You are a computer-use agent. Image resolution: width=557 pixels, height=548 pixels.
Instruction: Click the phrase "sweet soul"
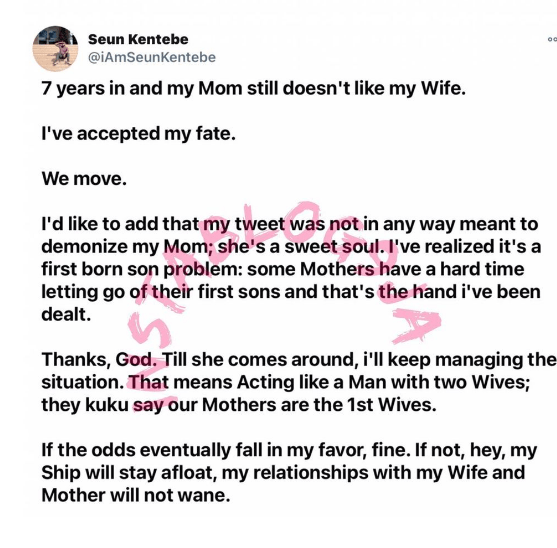point(335,246)
